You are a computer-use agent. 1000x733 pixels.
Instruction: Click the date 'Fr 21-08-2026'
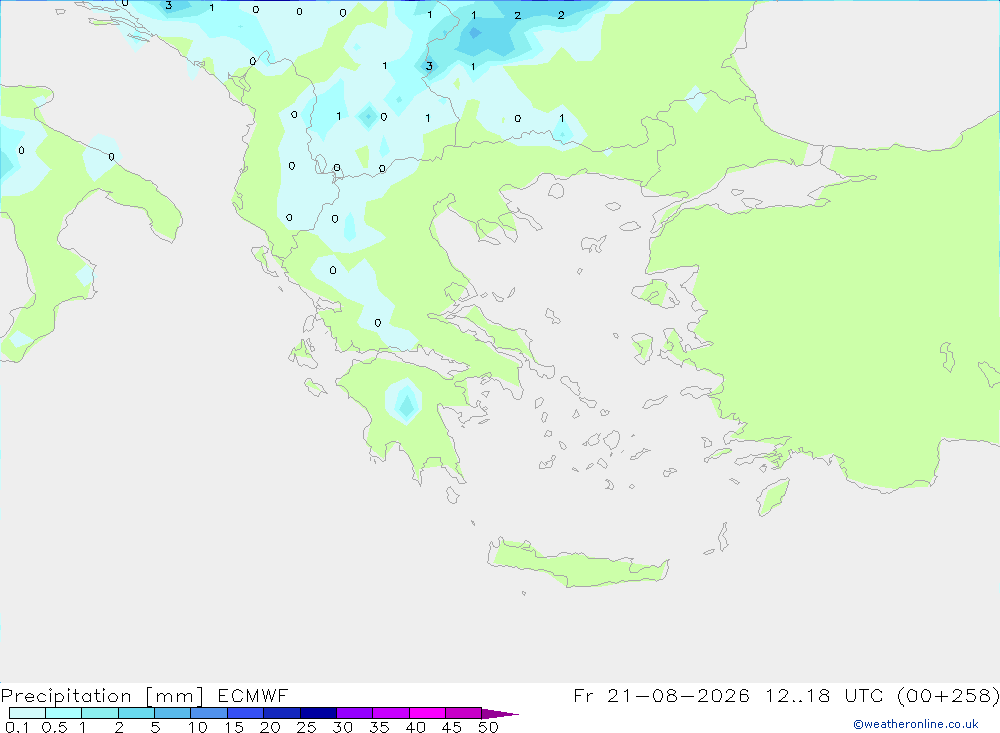(x=661, y=695)
